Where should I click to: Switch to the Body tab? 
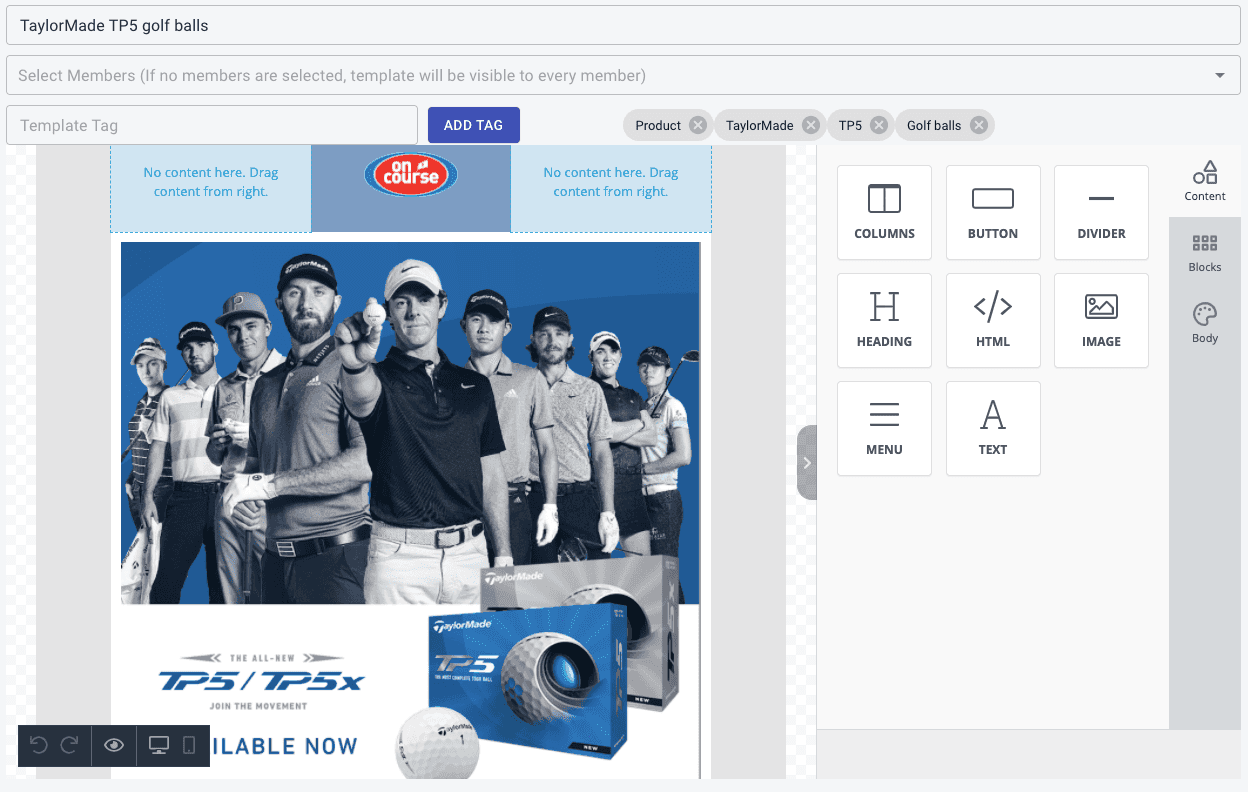tap(1205, 324)
